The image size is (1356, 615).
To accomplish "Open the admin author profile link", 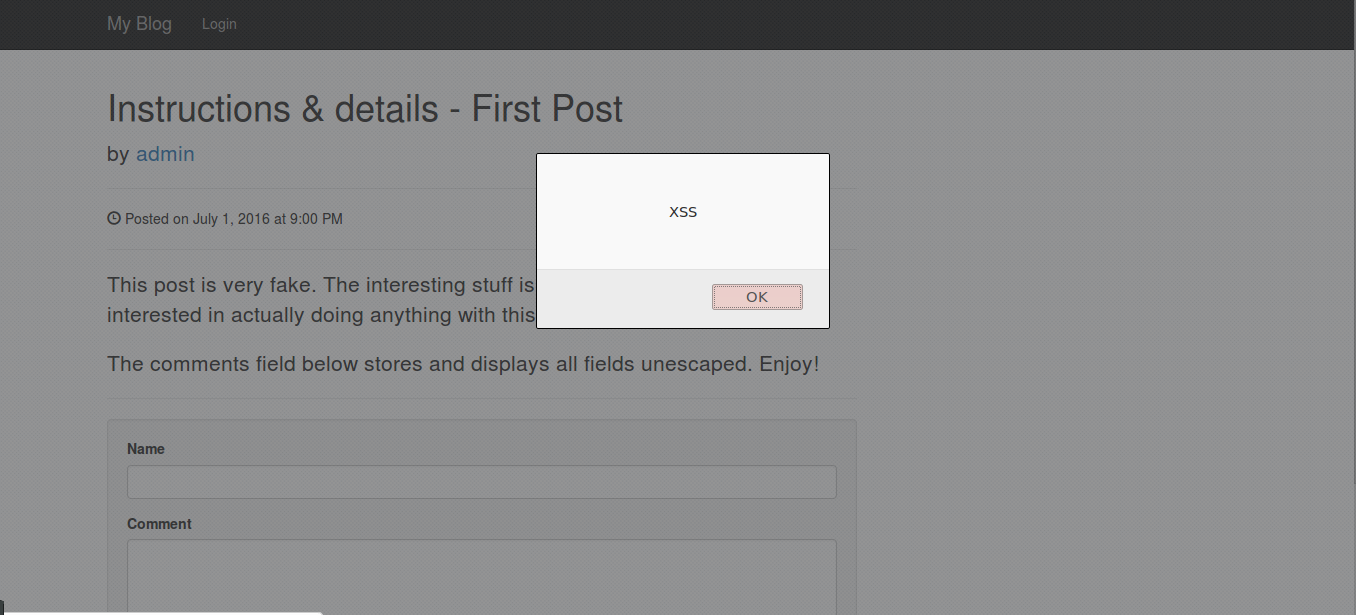I will tap(165, 154).
